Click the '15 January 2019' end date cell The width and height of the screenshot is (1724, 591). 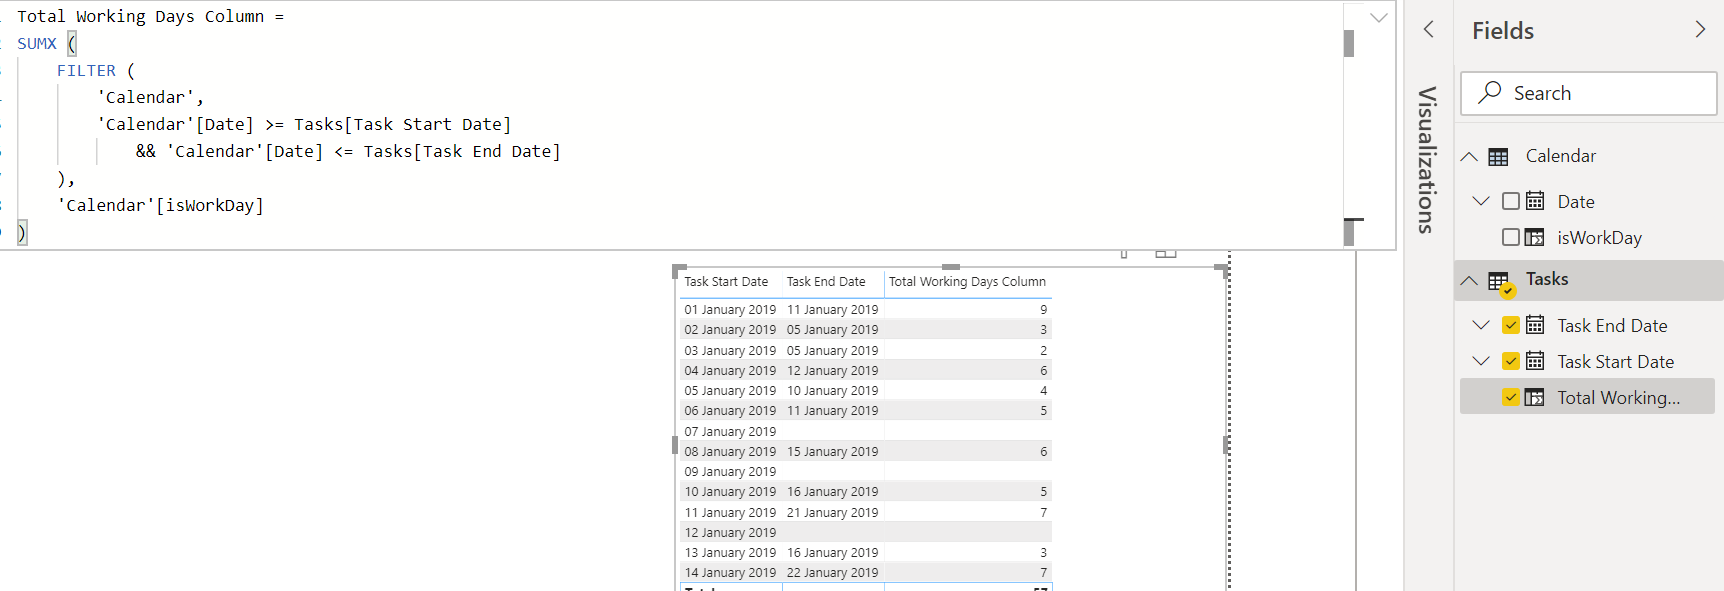832,452
